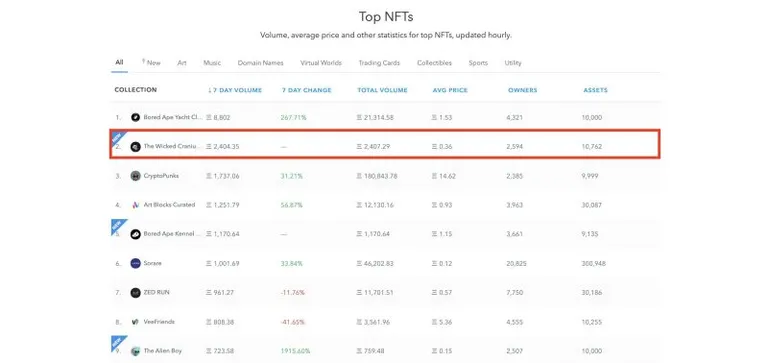Click the CryptoPunks collection name link

(161, 176)
